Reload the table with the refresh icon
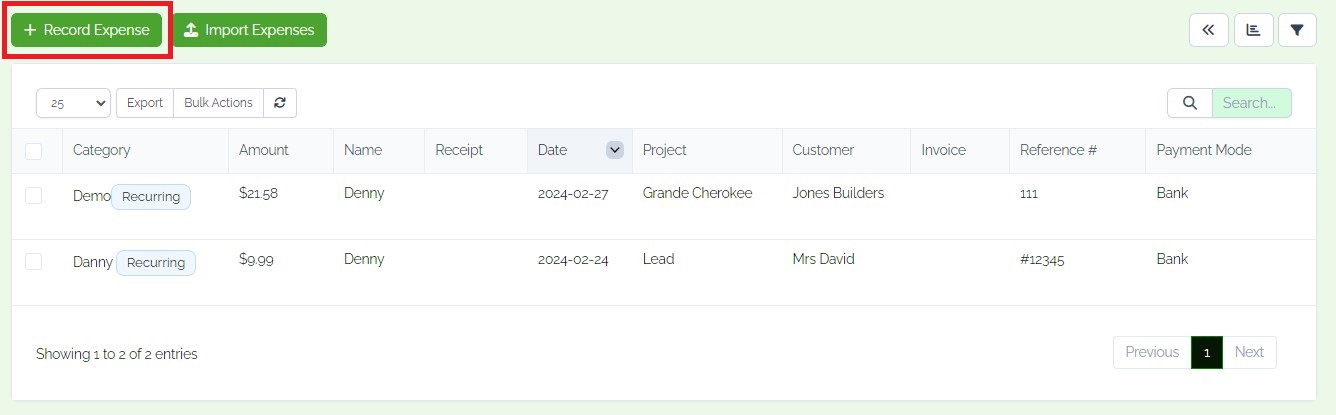The width and height of the screenshot is (1336, 415). pos(280,103)
